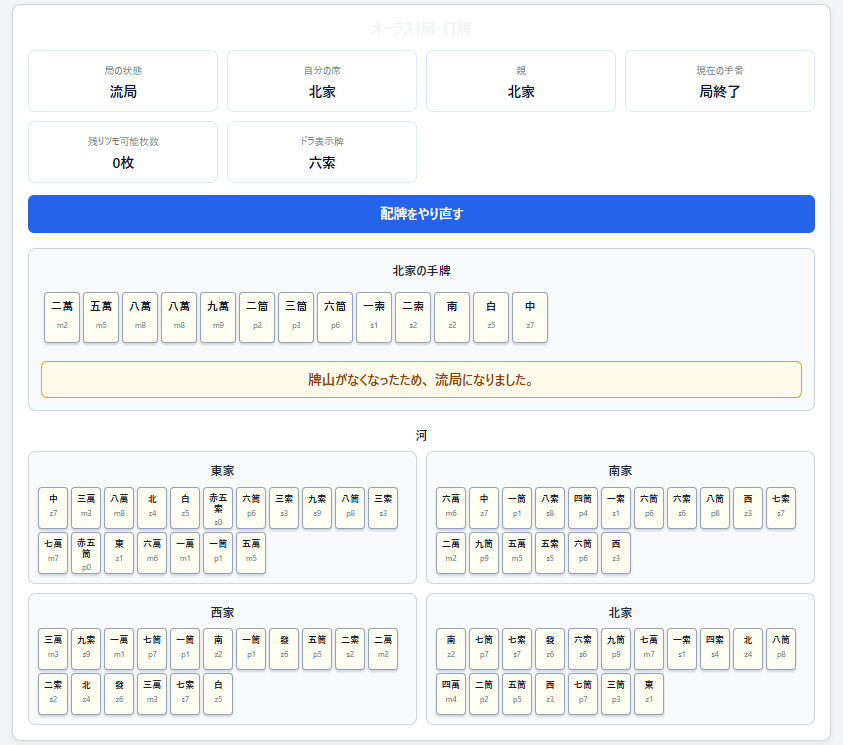Click the 自分の席 seat card
The width and height of the screenshot is (843, 745).
(322, 81)
